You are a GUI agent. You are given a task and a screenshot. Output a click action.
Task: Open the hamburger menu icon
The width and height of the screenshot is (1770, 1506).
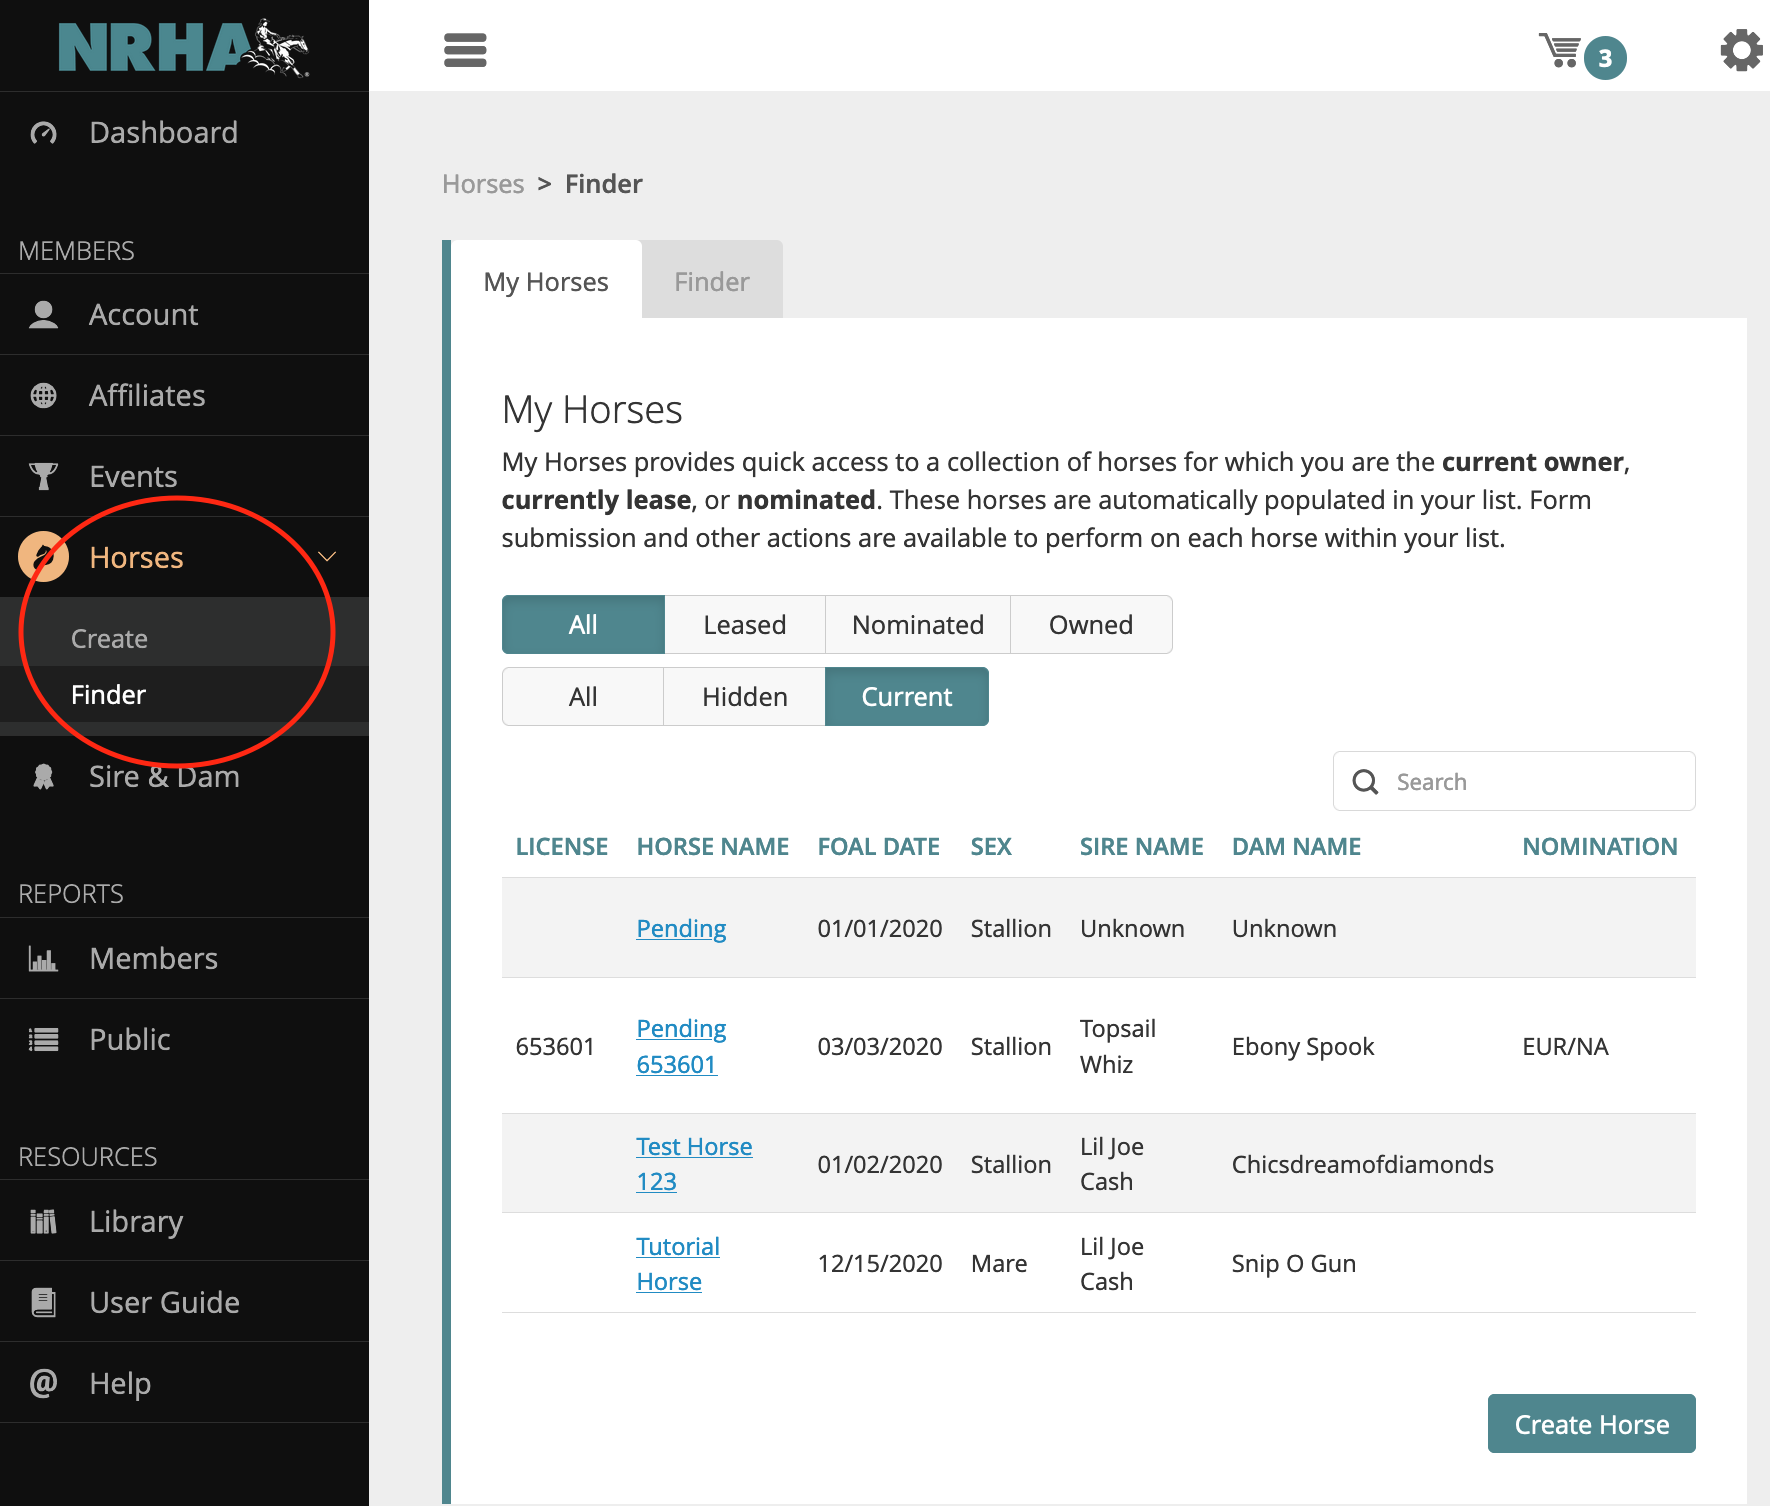coord(465,50)
